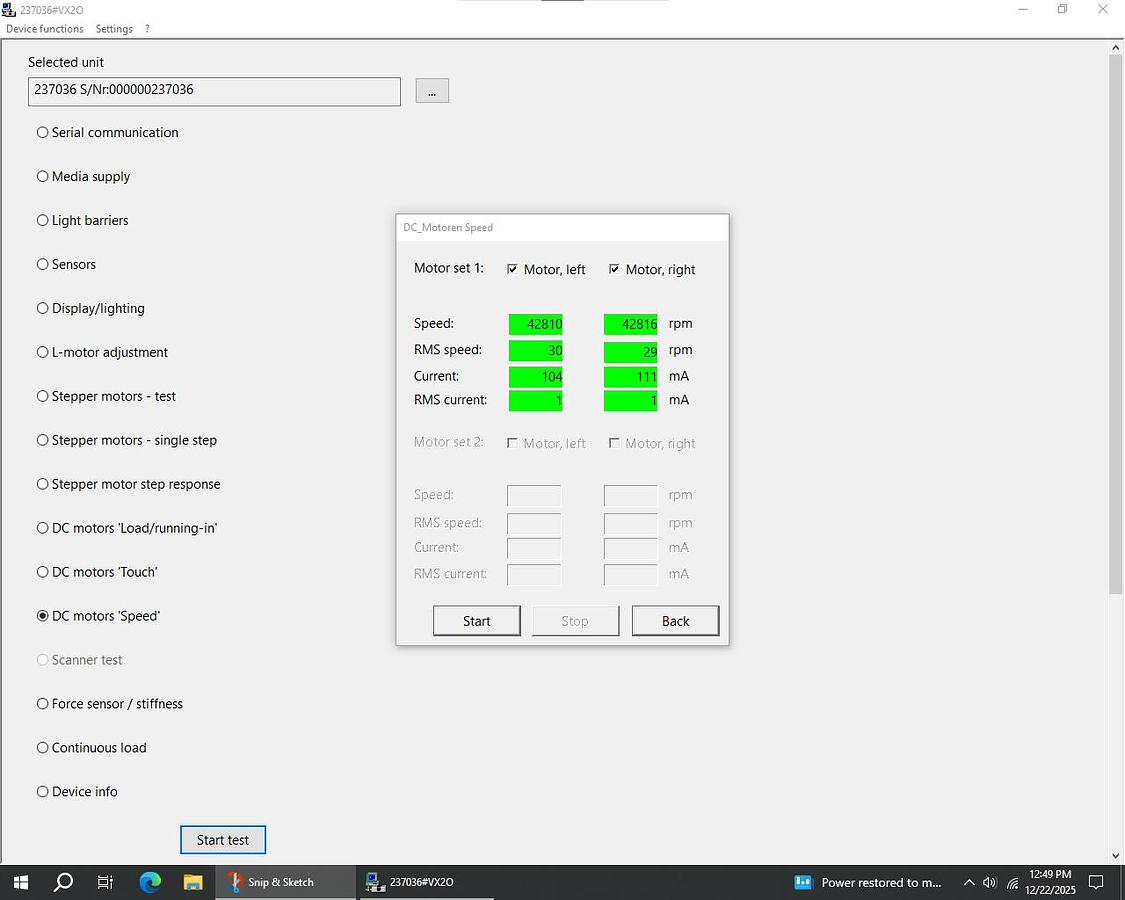Select the Serial communication option
The height and width of the screenshot is (900, 1125).
click(43, 132)
